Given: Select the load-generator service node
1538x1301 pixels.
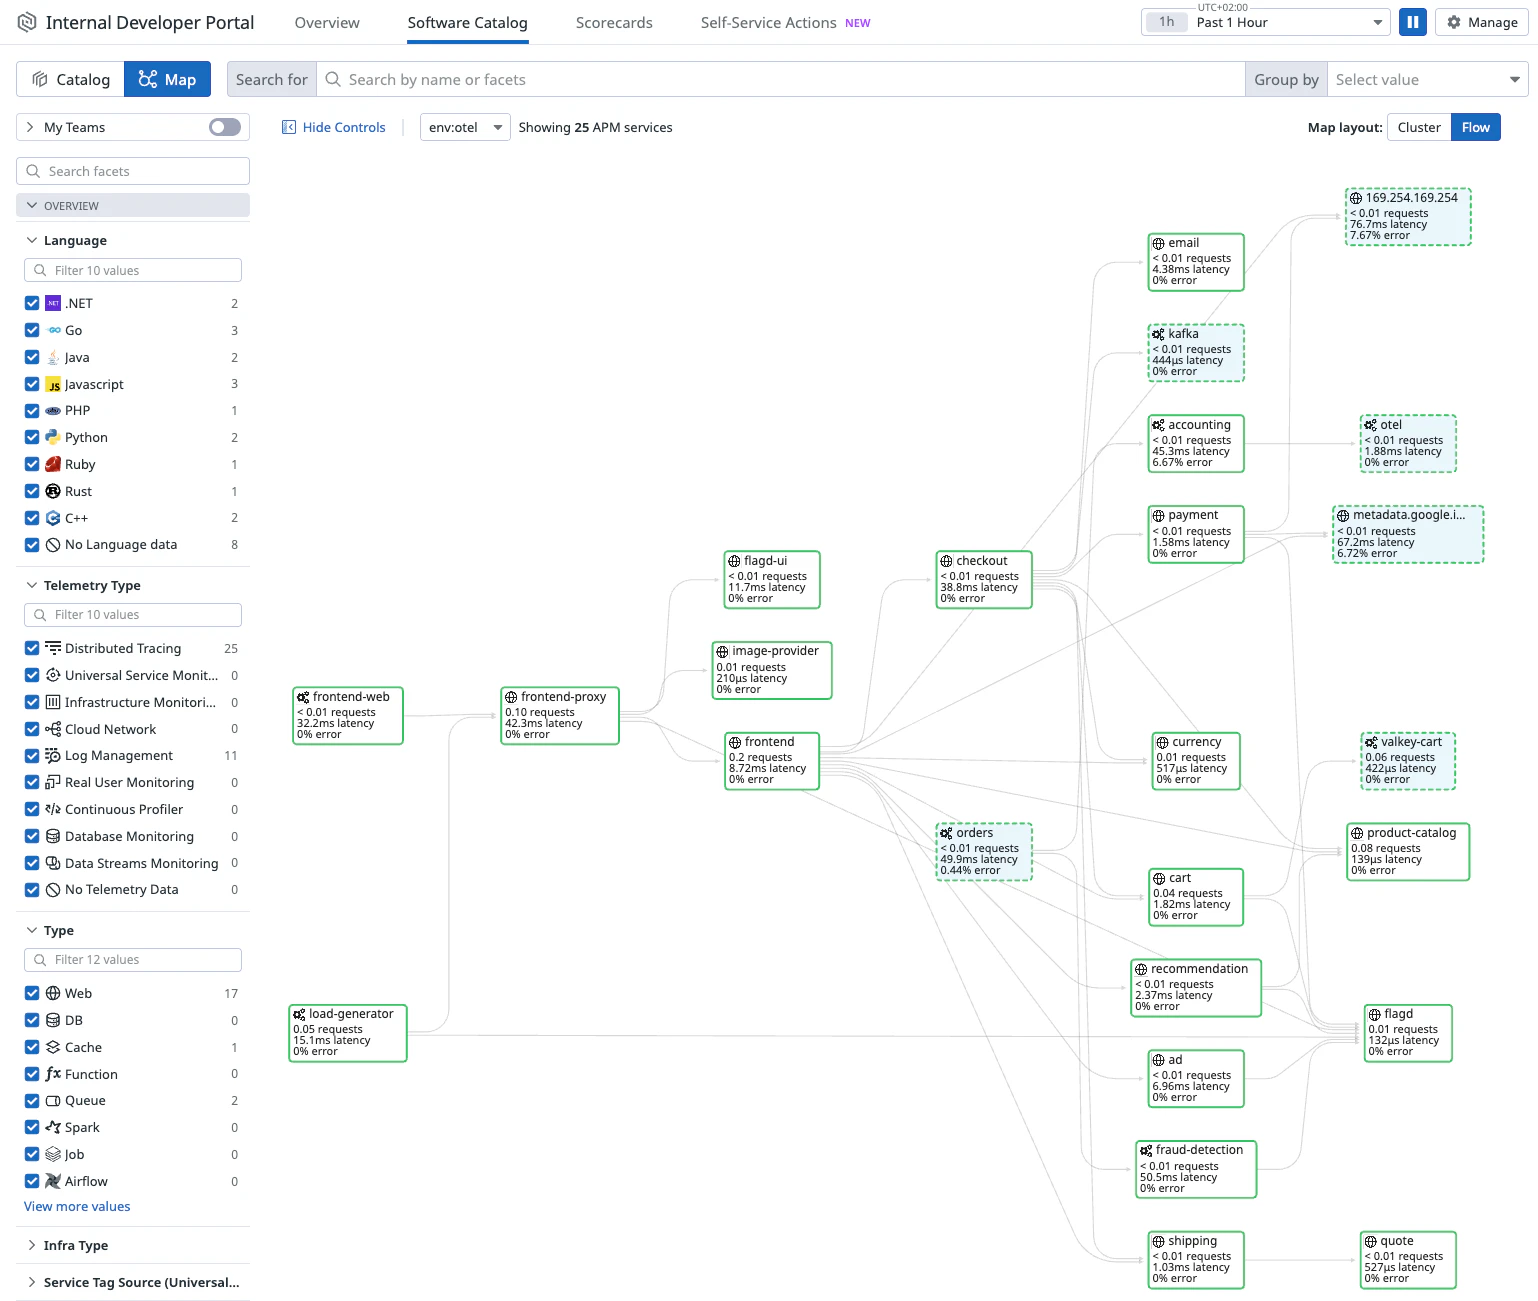Looking at the screenshot, I should pyautogui.click(x=348, y=1032).
